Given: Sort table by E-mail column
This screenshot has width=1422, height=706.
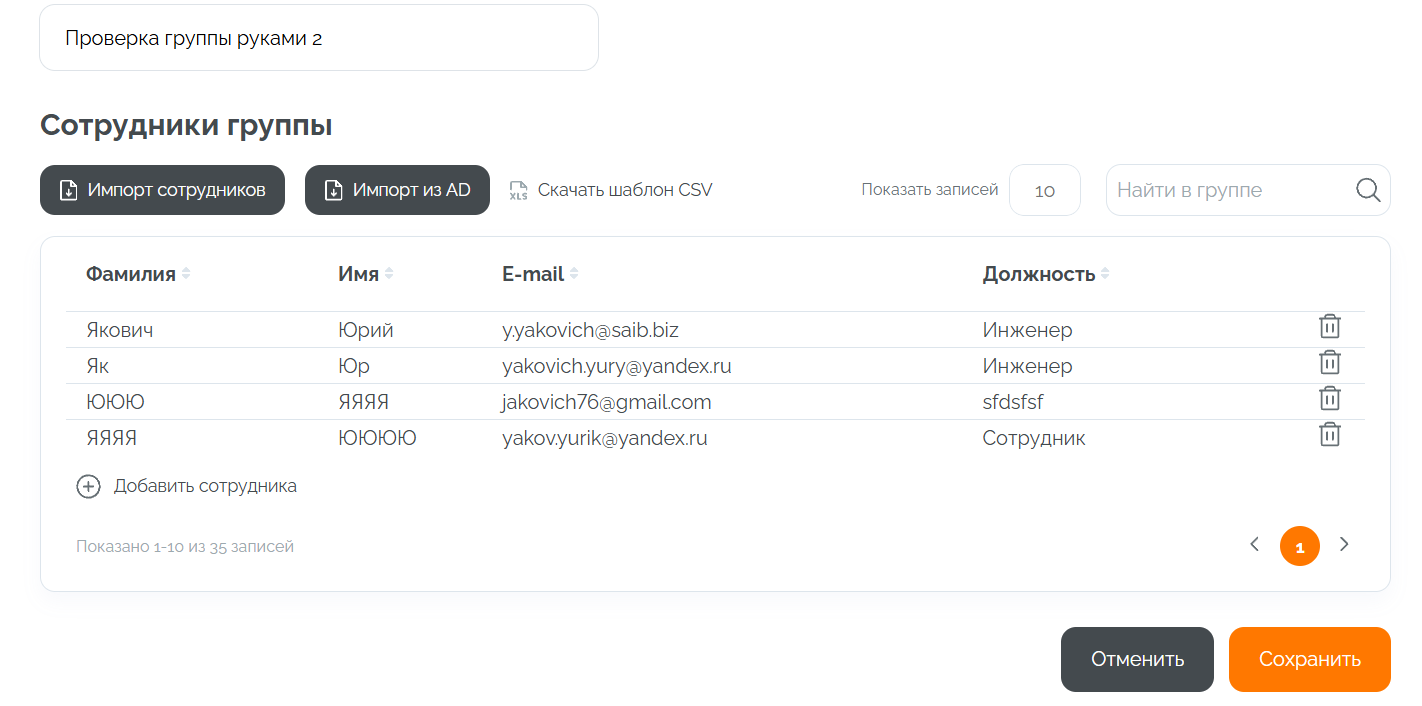Looking at the screenshot, I should 573,274.
